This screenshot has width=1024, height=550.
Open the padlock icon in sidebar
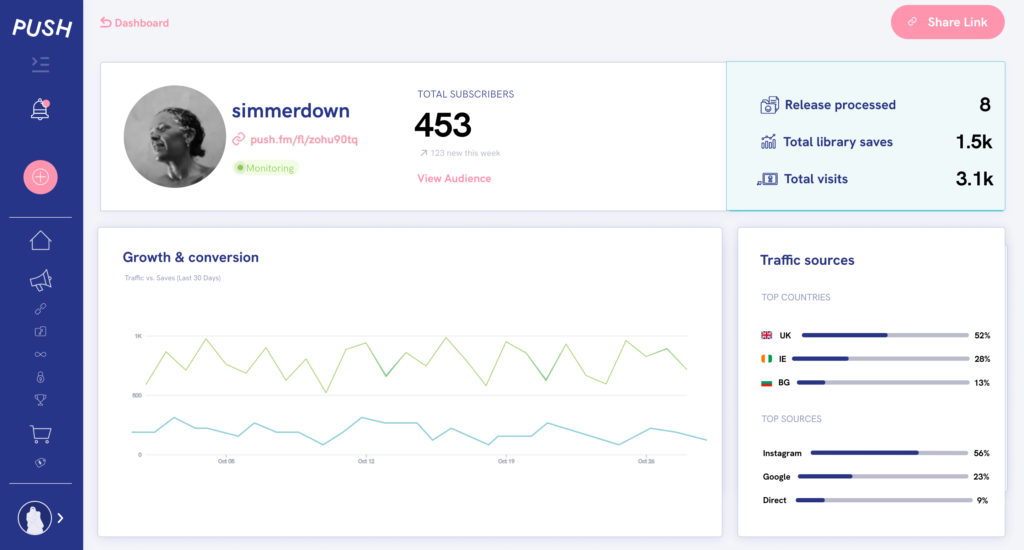[x=40, y=377]
